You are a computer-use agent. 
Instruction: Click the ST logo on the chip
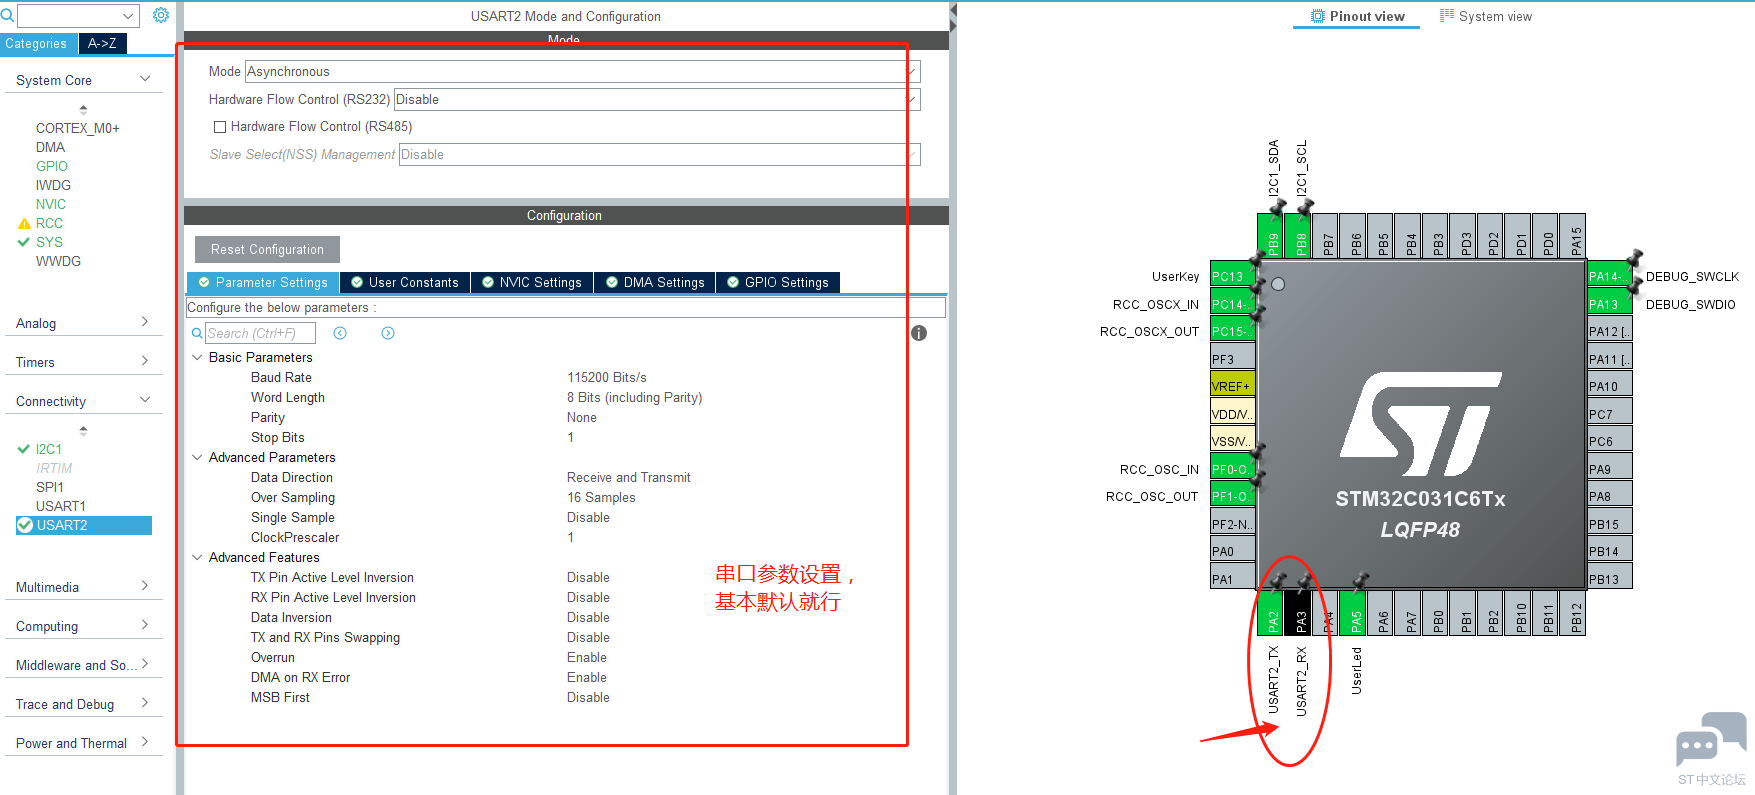(1420, 425)
